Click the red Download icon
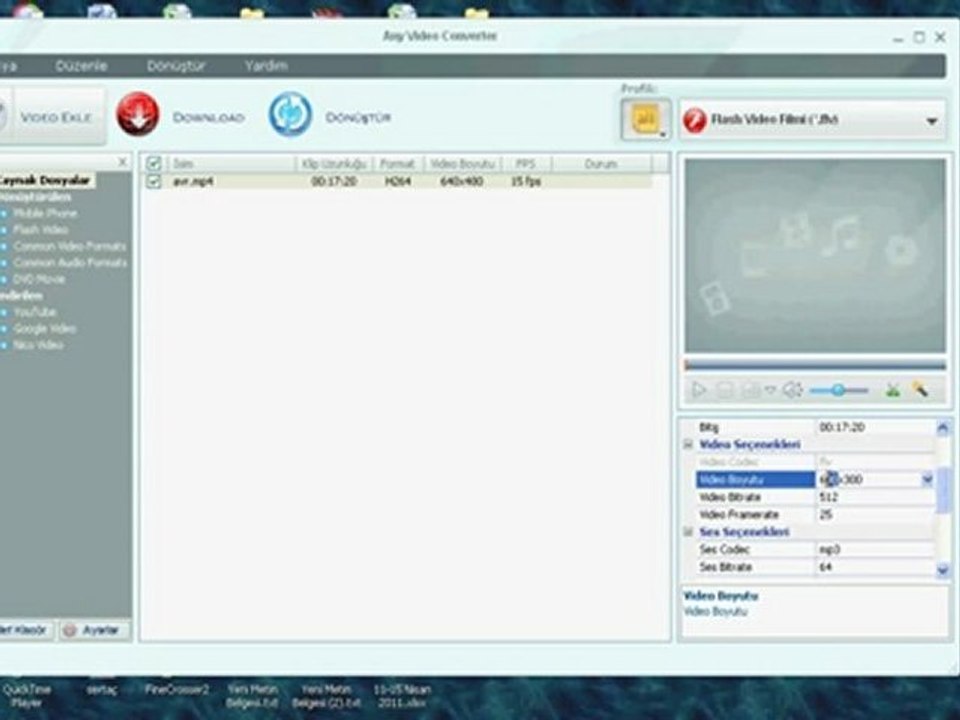The height and width of the screenshot is (720, 960). [138, 114]
